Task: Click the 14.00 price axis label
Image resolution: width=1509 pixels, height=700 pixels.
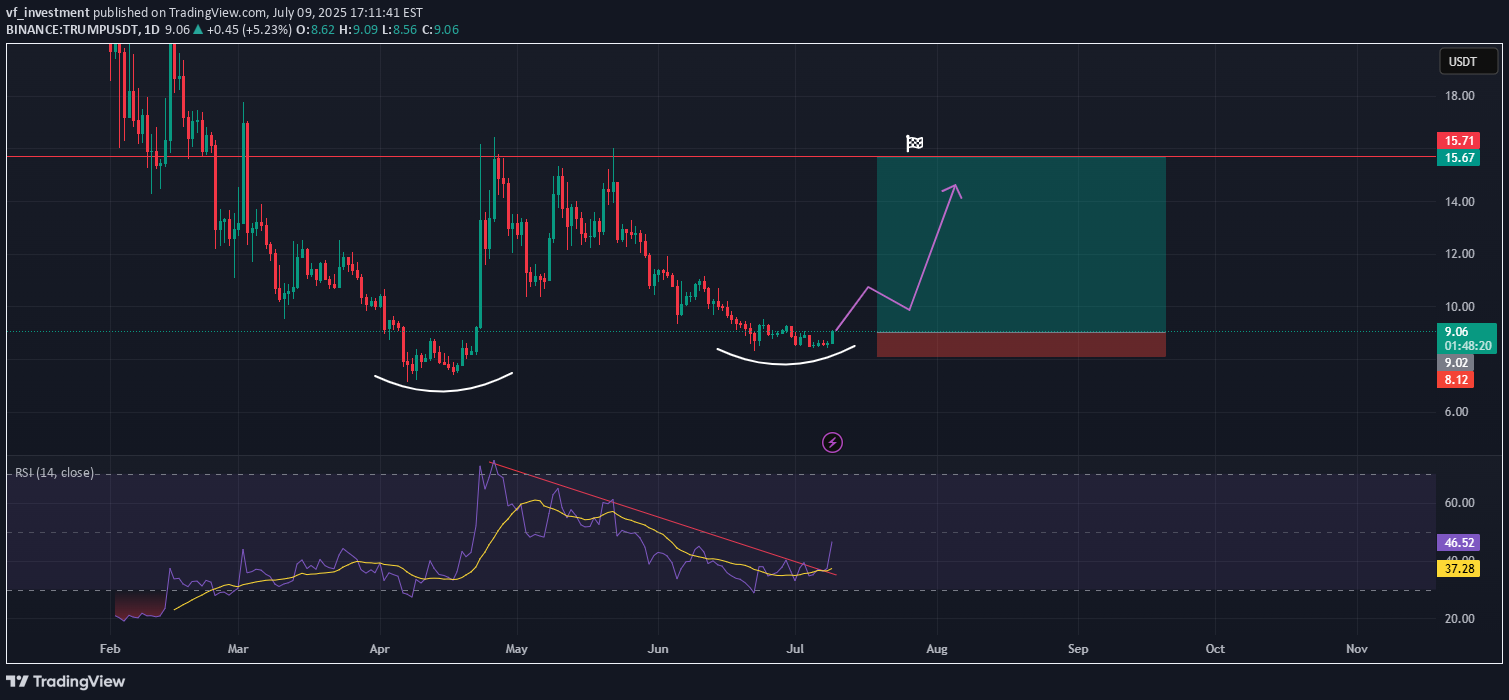Action: coord(1461,201)
